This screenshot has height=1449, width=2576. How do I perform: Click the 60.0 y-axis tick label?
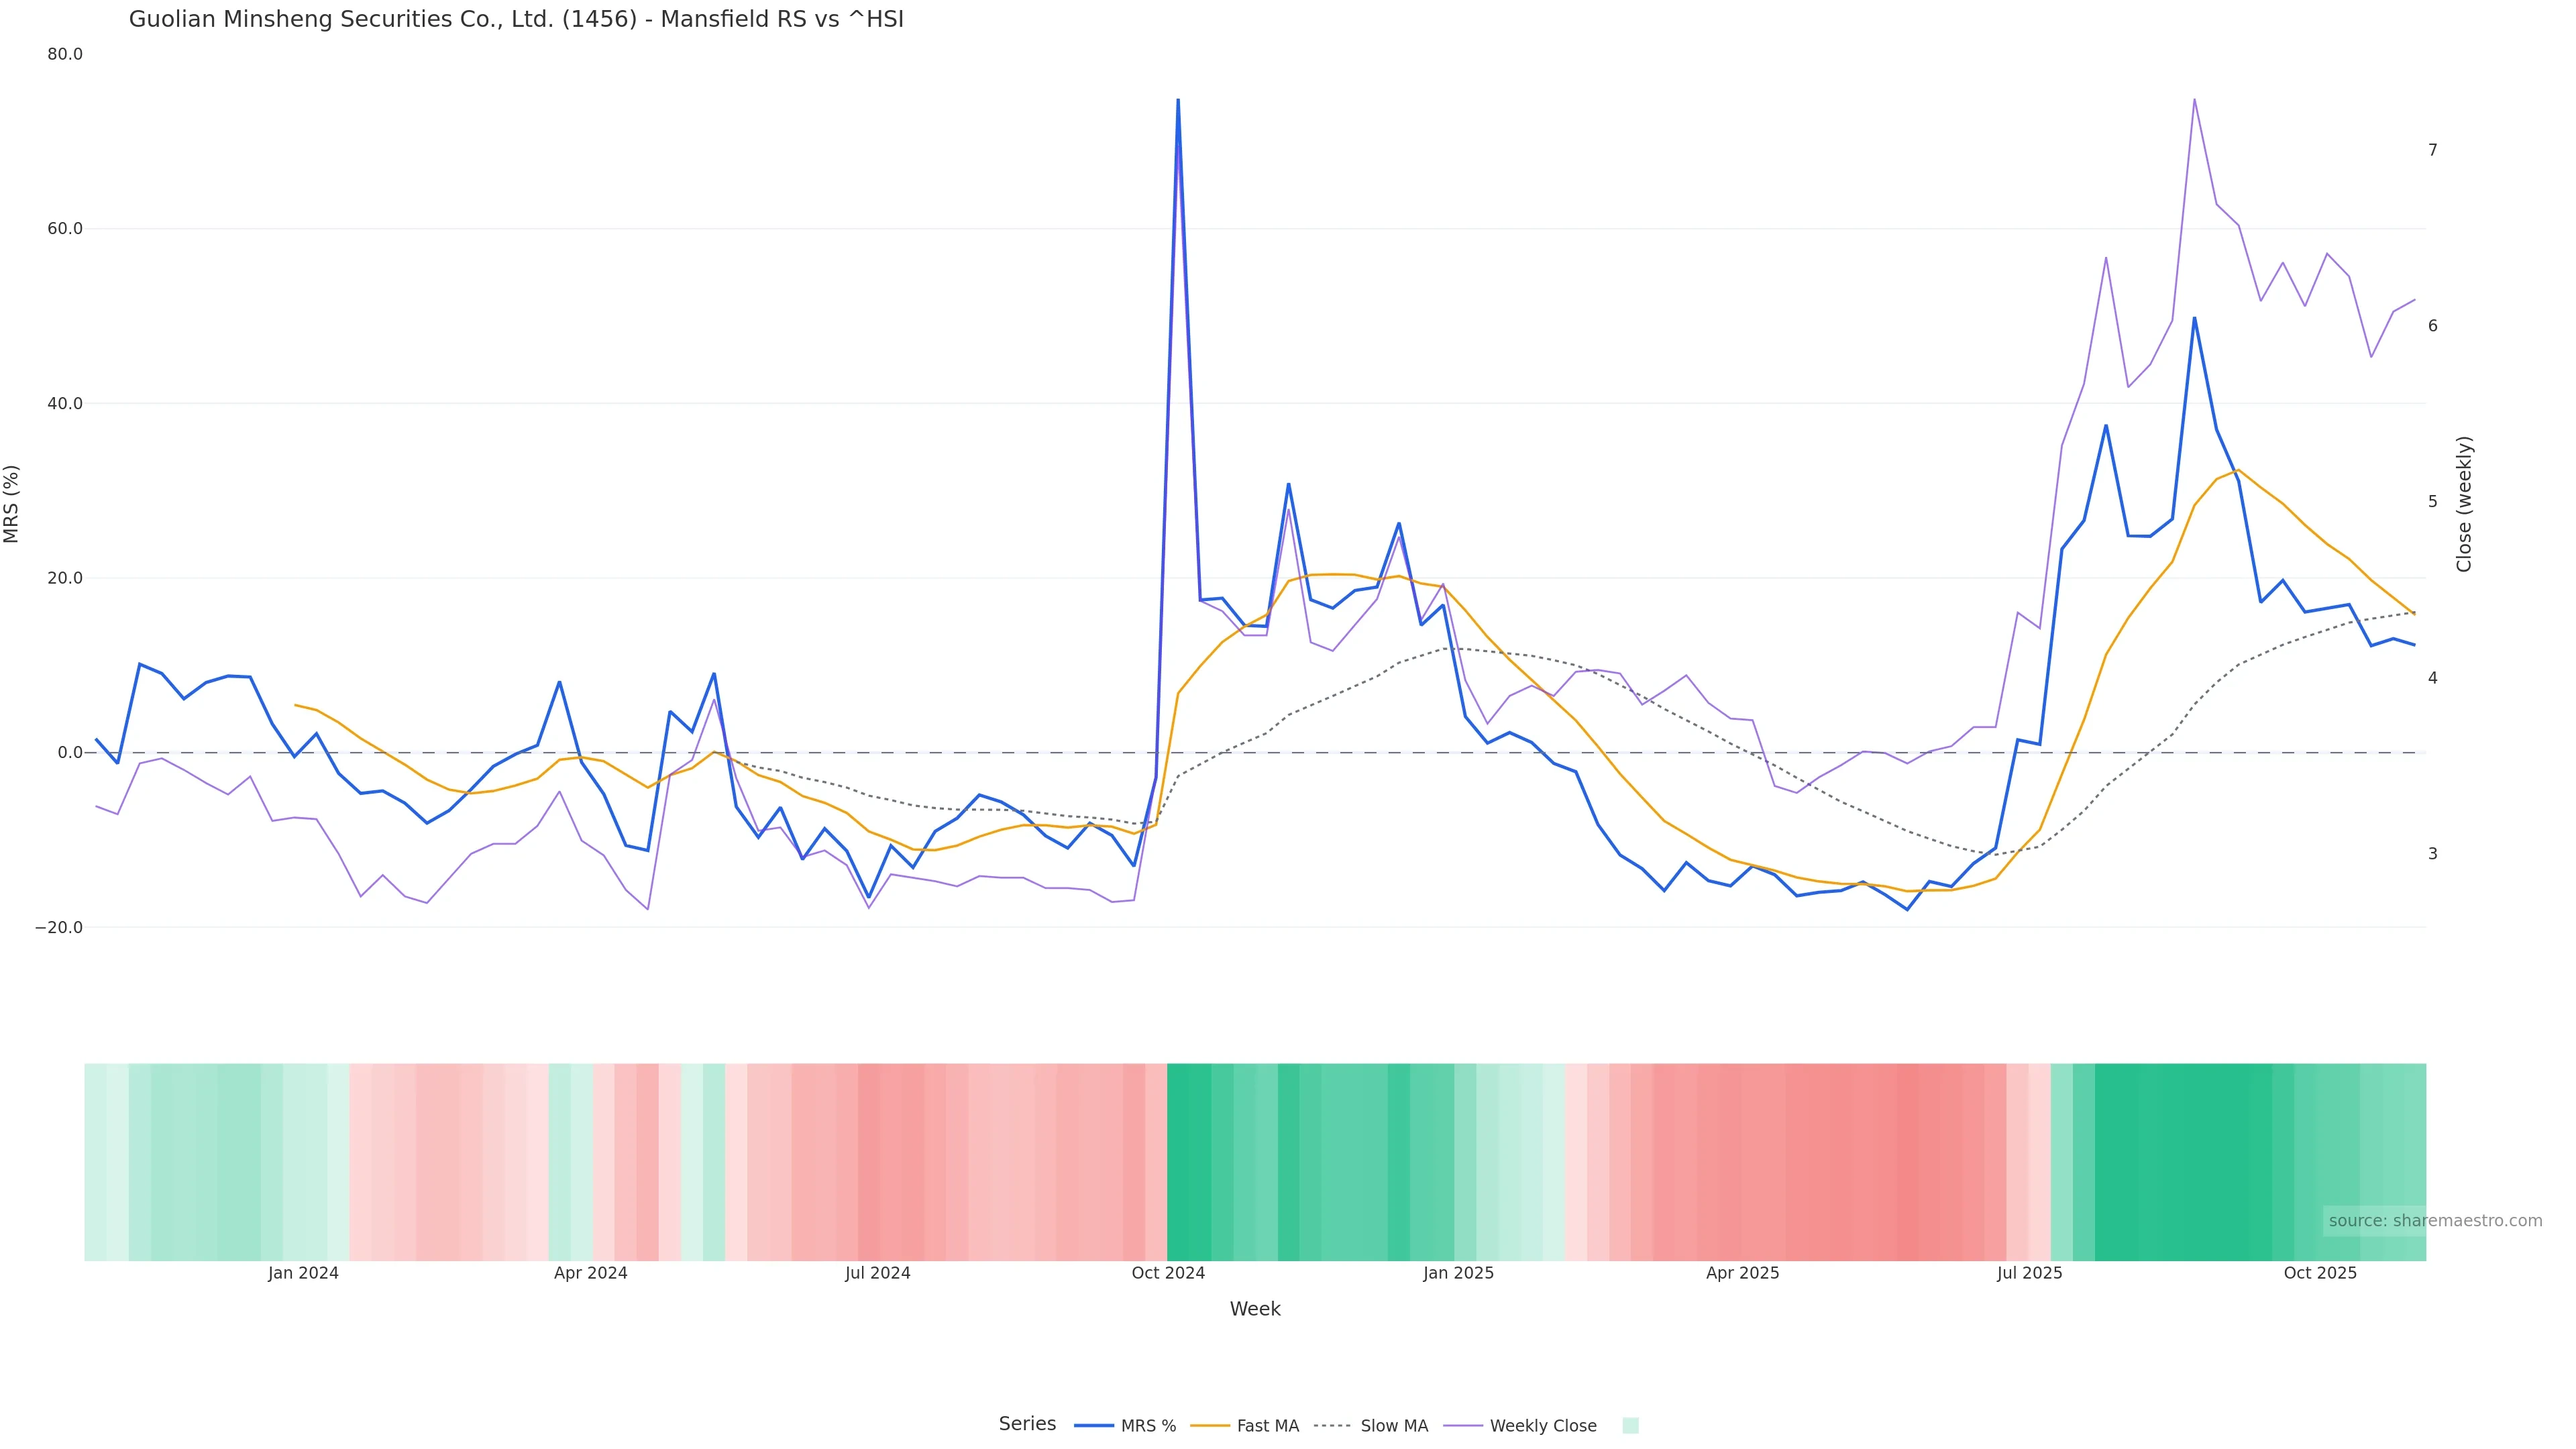point(65,229)
